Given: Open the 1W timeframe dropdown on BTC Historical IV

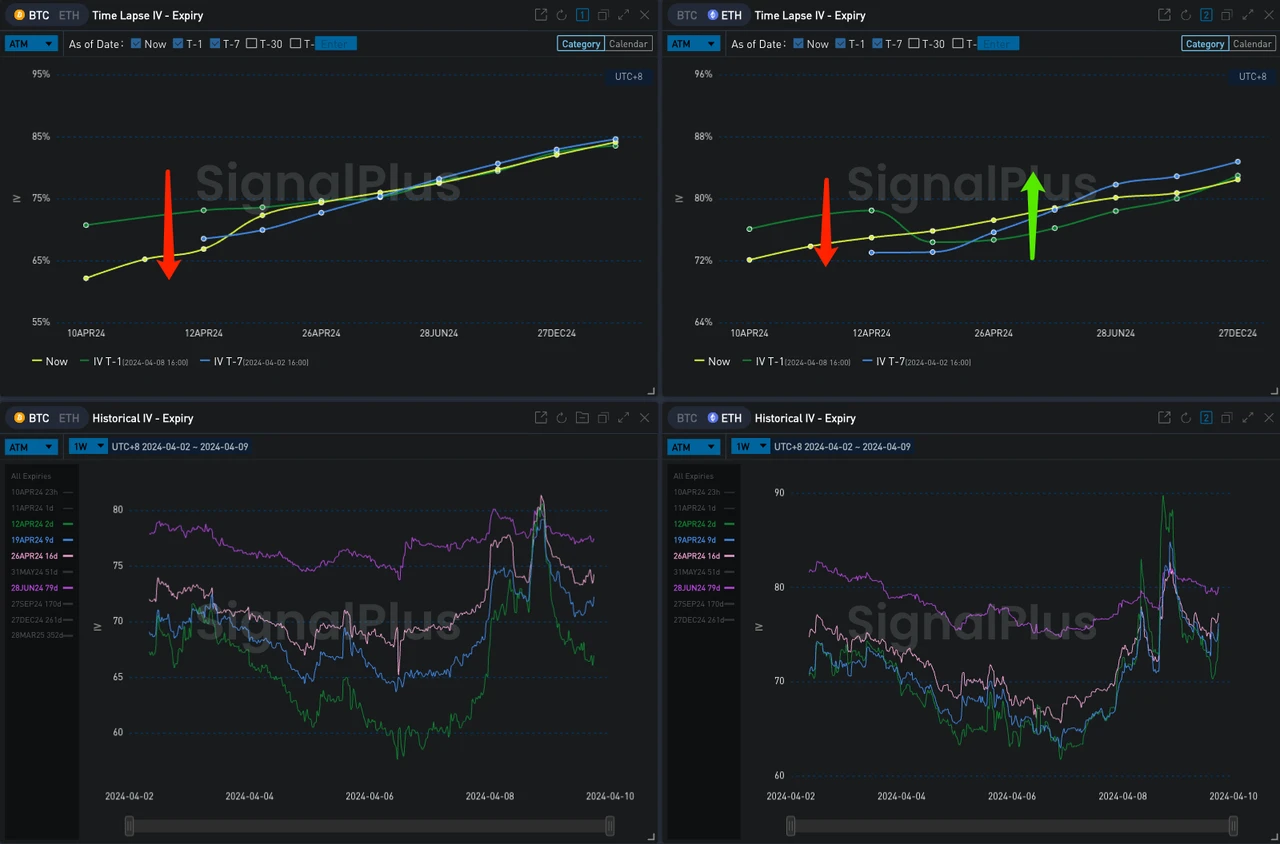Looking at the screenshot, I should [88, 446].
